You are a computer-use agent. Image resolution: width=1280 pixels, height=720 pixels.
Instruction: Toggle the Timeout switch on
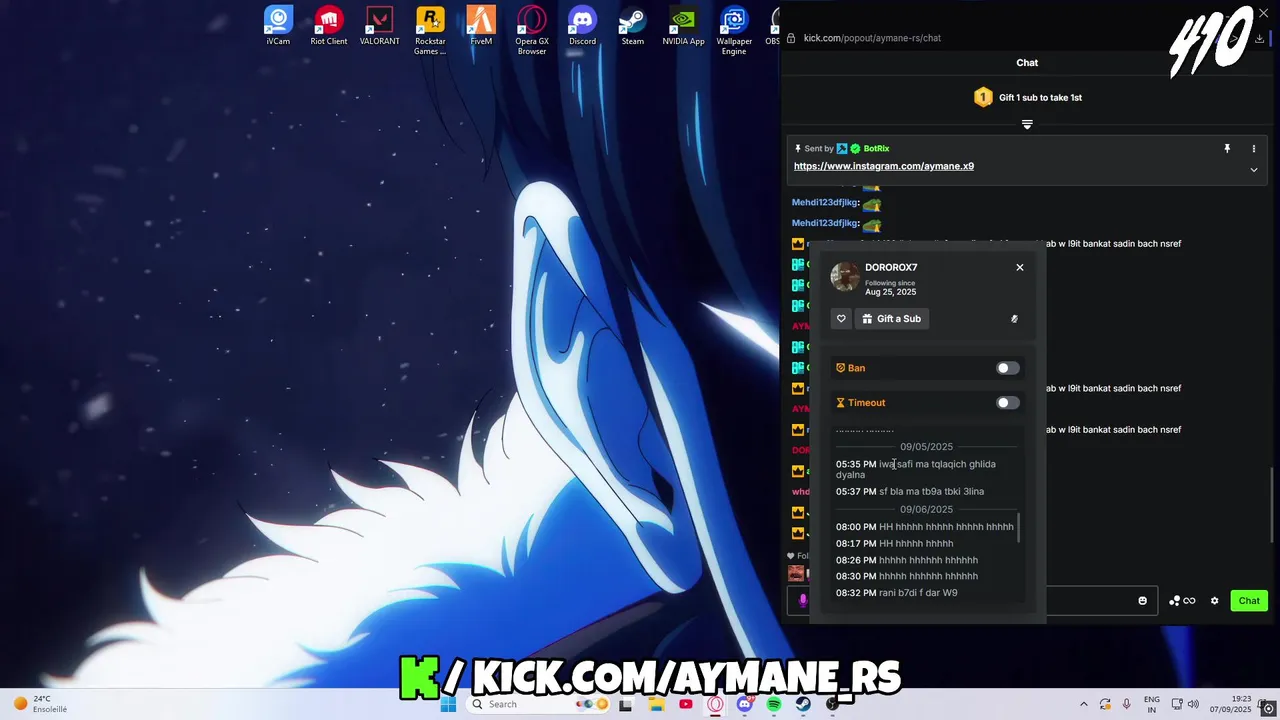pos(1008,403)
